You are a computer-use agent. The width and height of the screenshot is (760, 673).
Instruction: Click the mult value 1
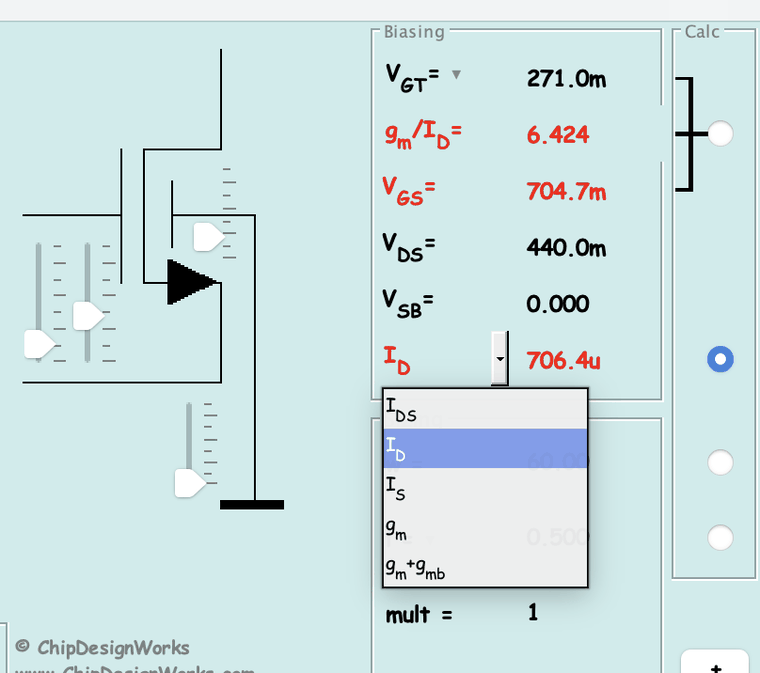click(x=533, y=612)
